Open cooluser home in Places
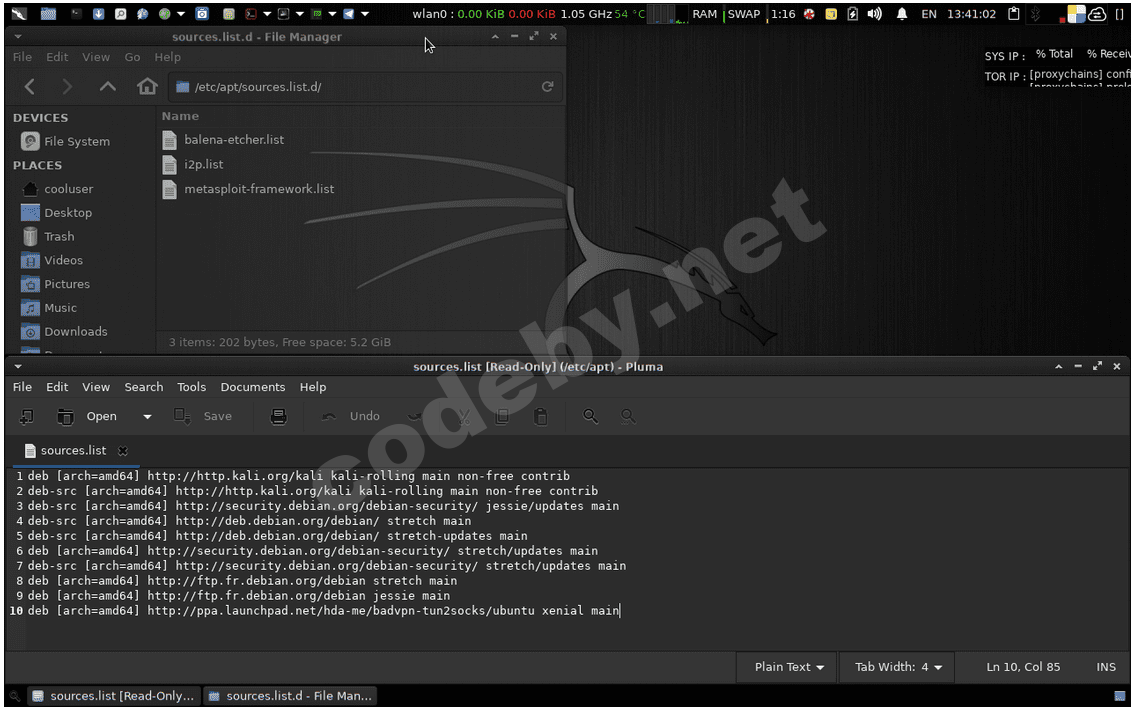Viewport: 1132px width, 708px height. click(x=58, y=189)
